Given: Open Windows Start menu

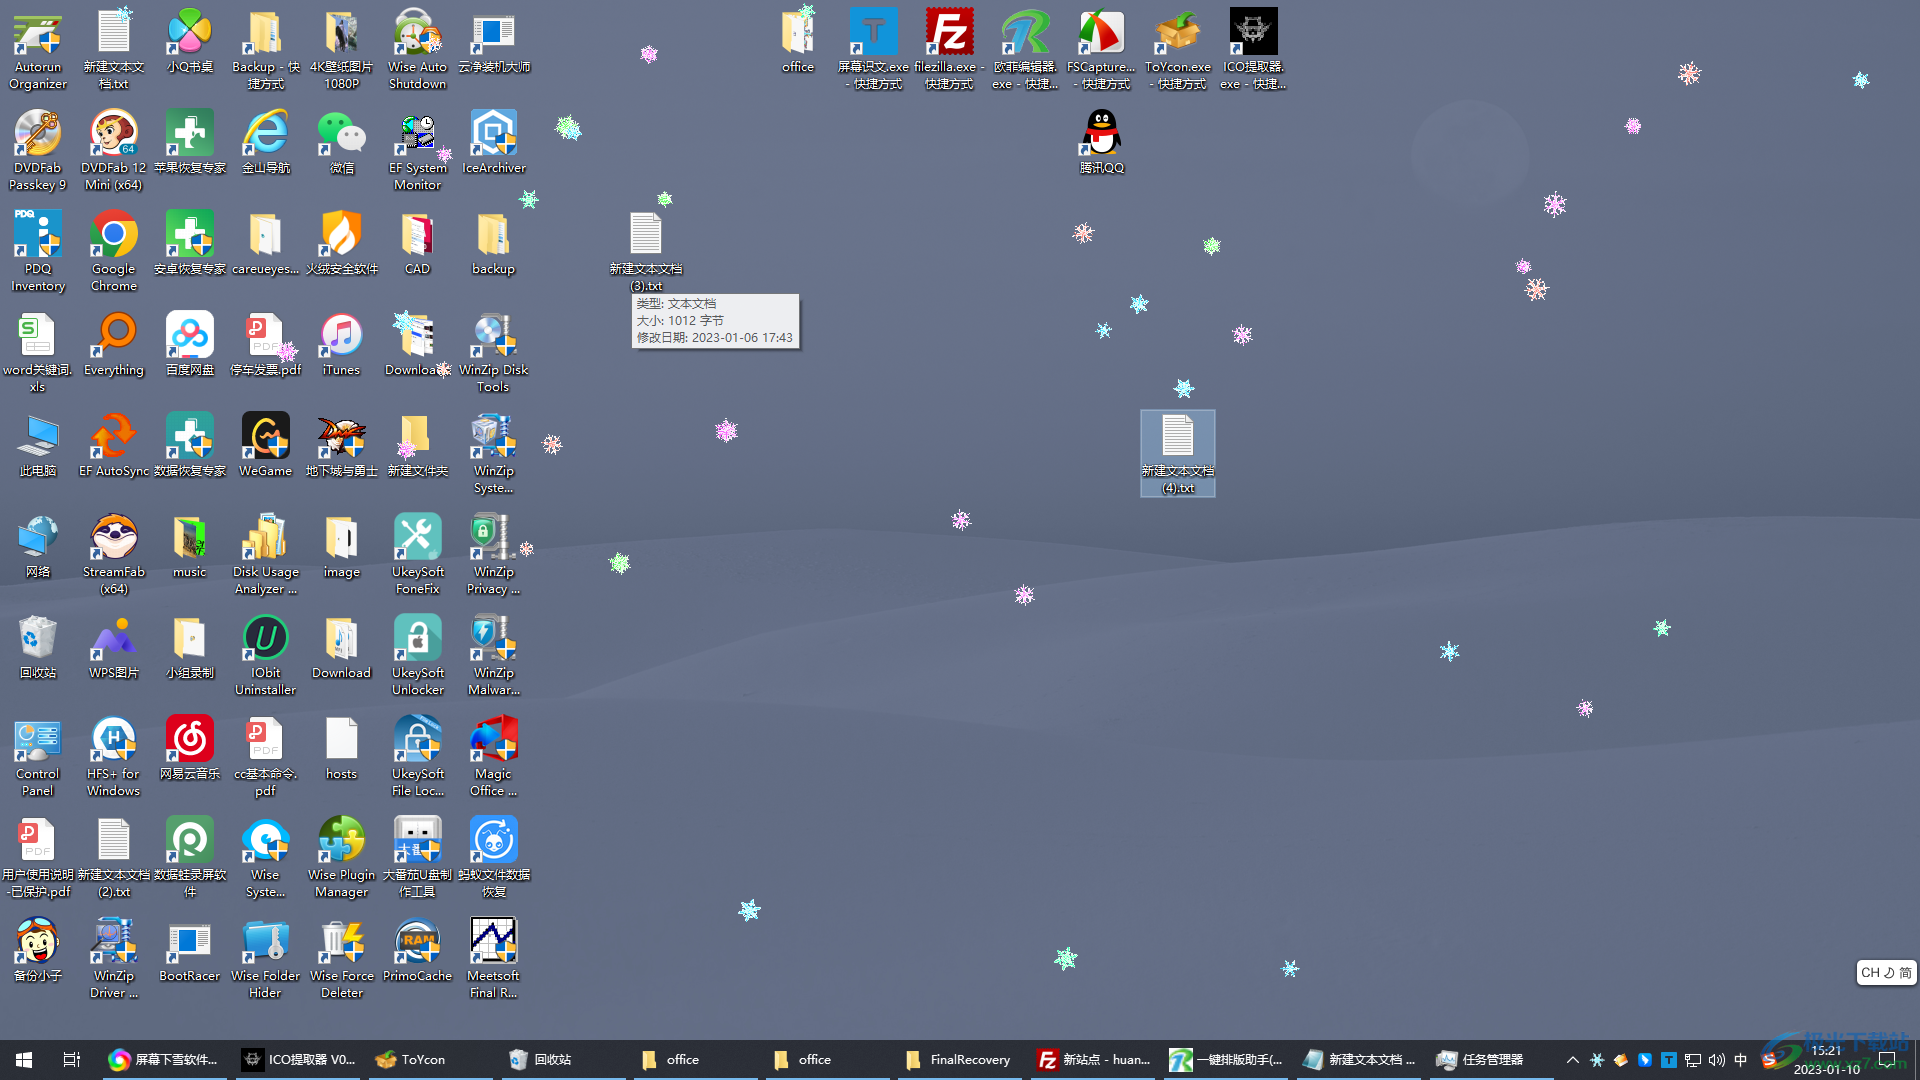Looking at the screenshot, I should [x=24, y=1059].
